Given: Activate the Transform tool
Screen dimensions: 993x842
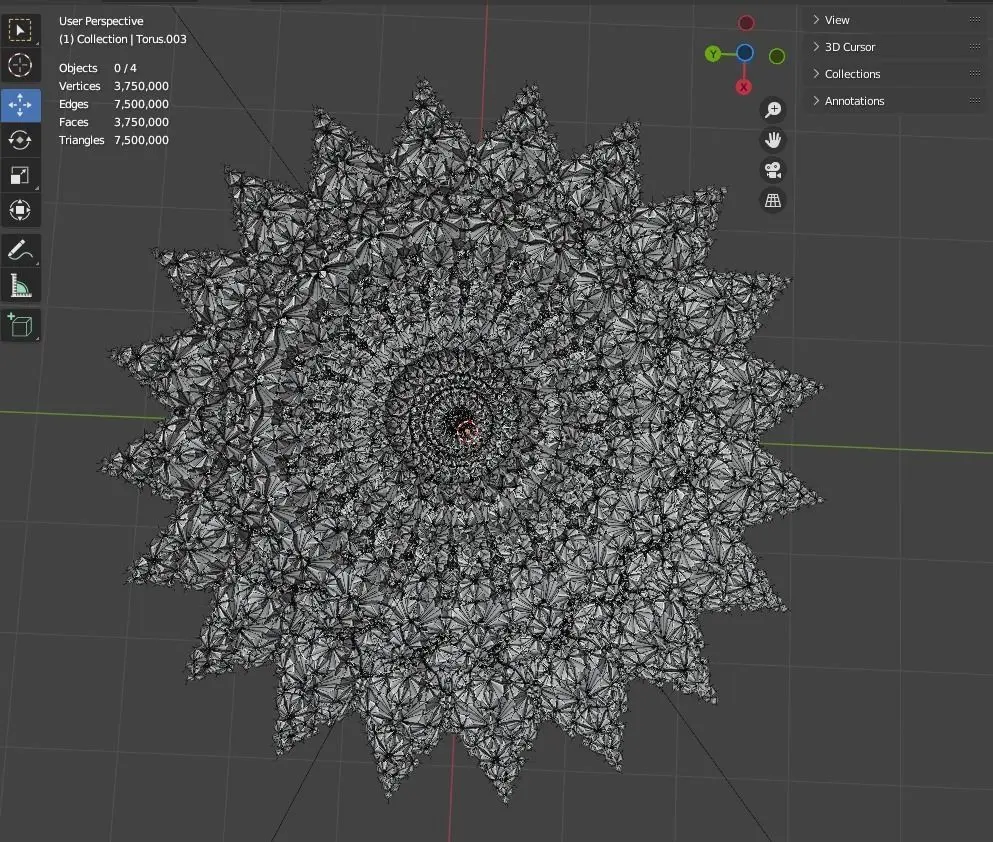Looking at the screenshot, I should point(20,210).
